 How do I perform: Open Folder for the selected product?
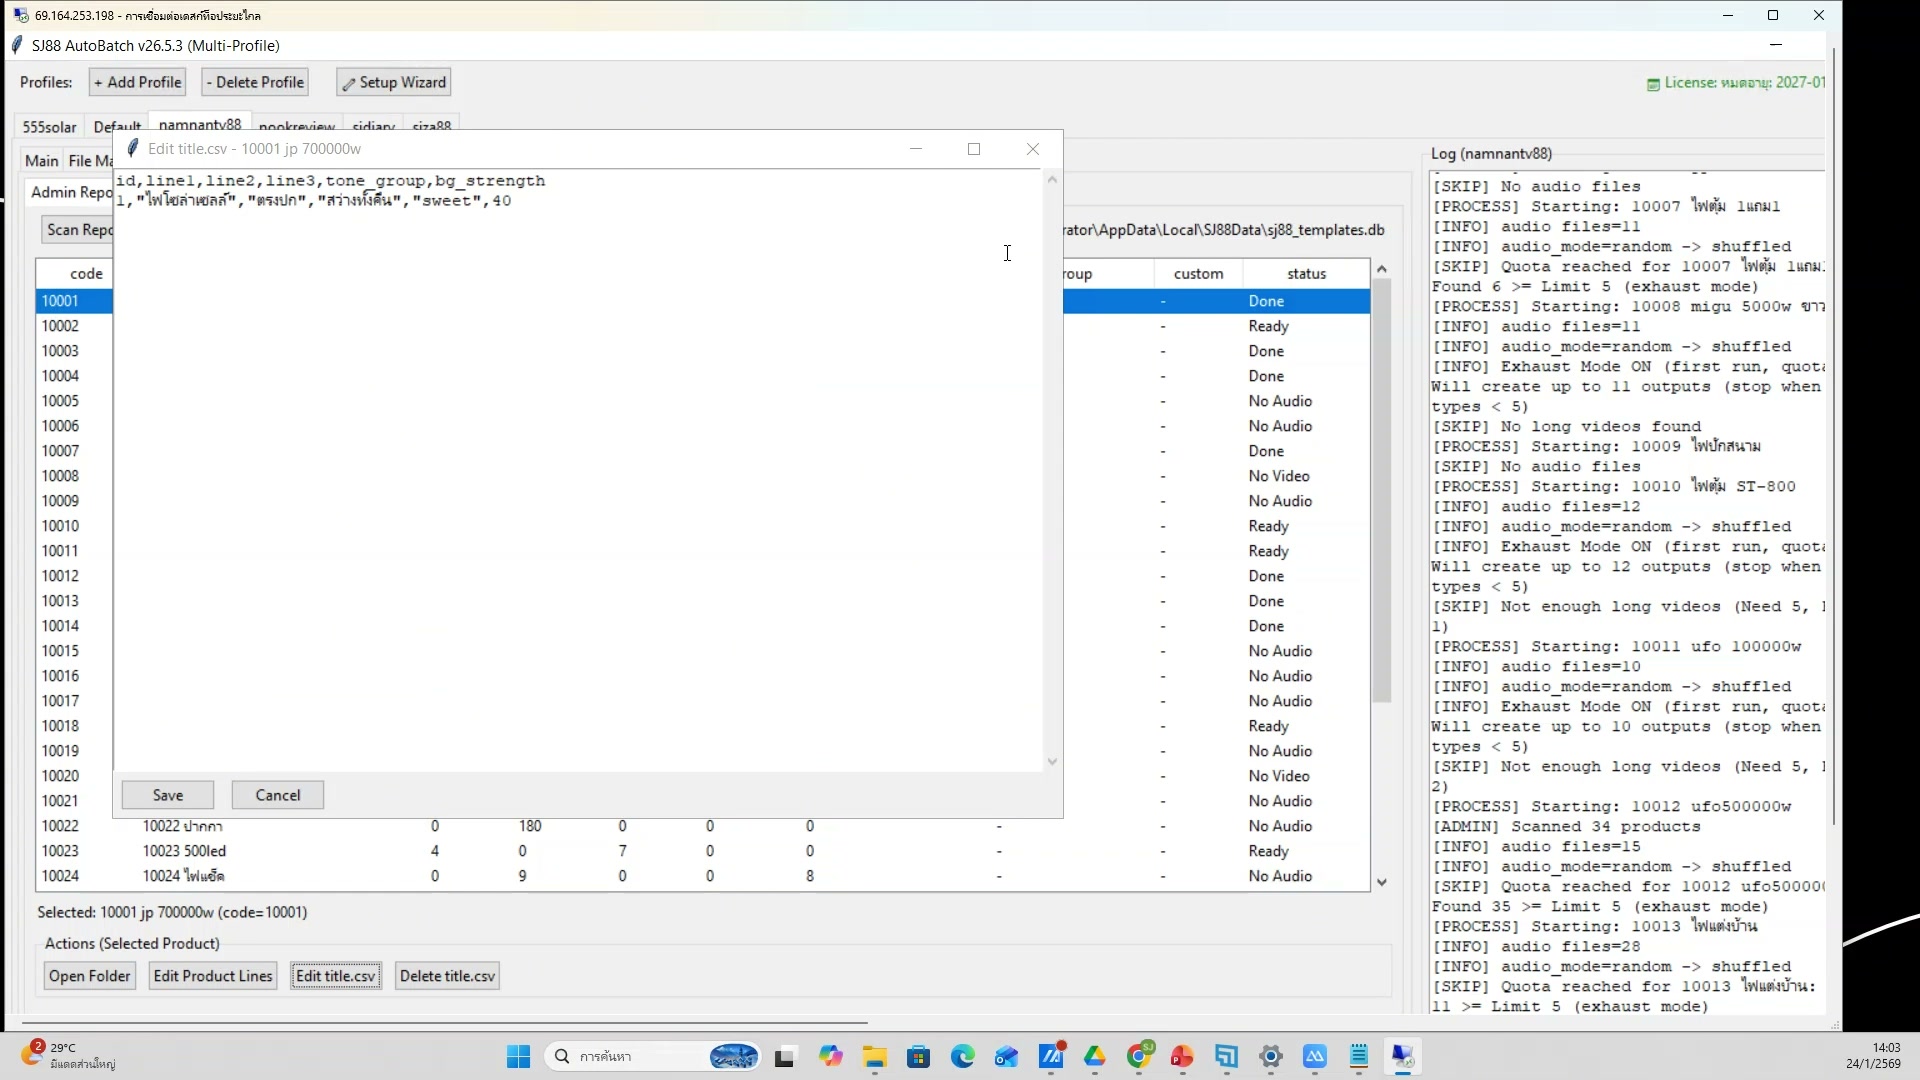[89, 975]
